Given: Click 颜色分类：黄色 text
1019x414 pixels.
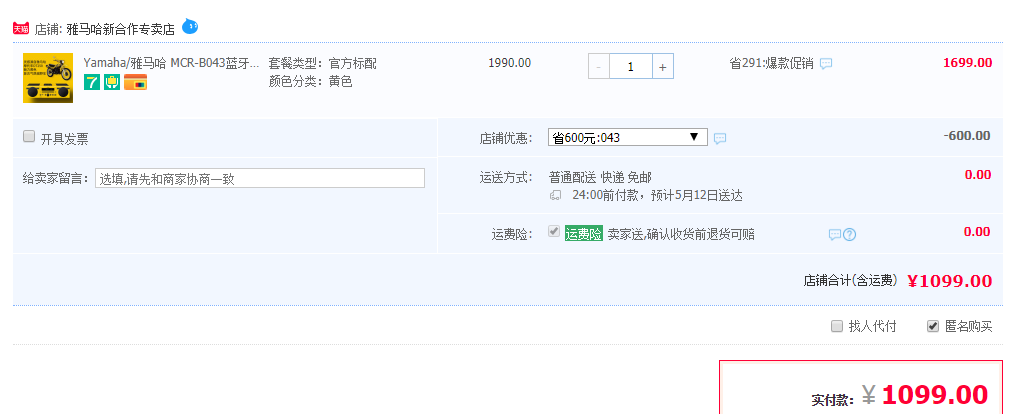Looking at the screenshot, I should [x=310, y=81].
